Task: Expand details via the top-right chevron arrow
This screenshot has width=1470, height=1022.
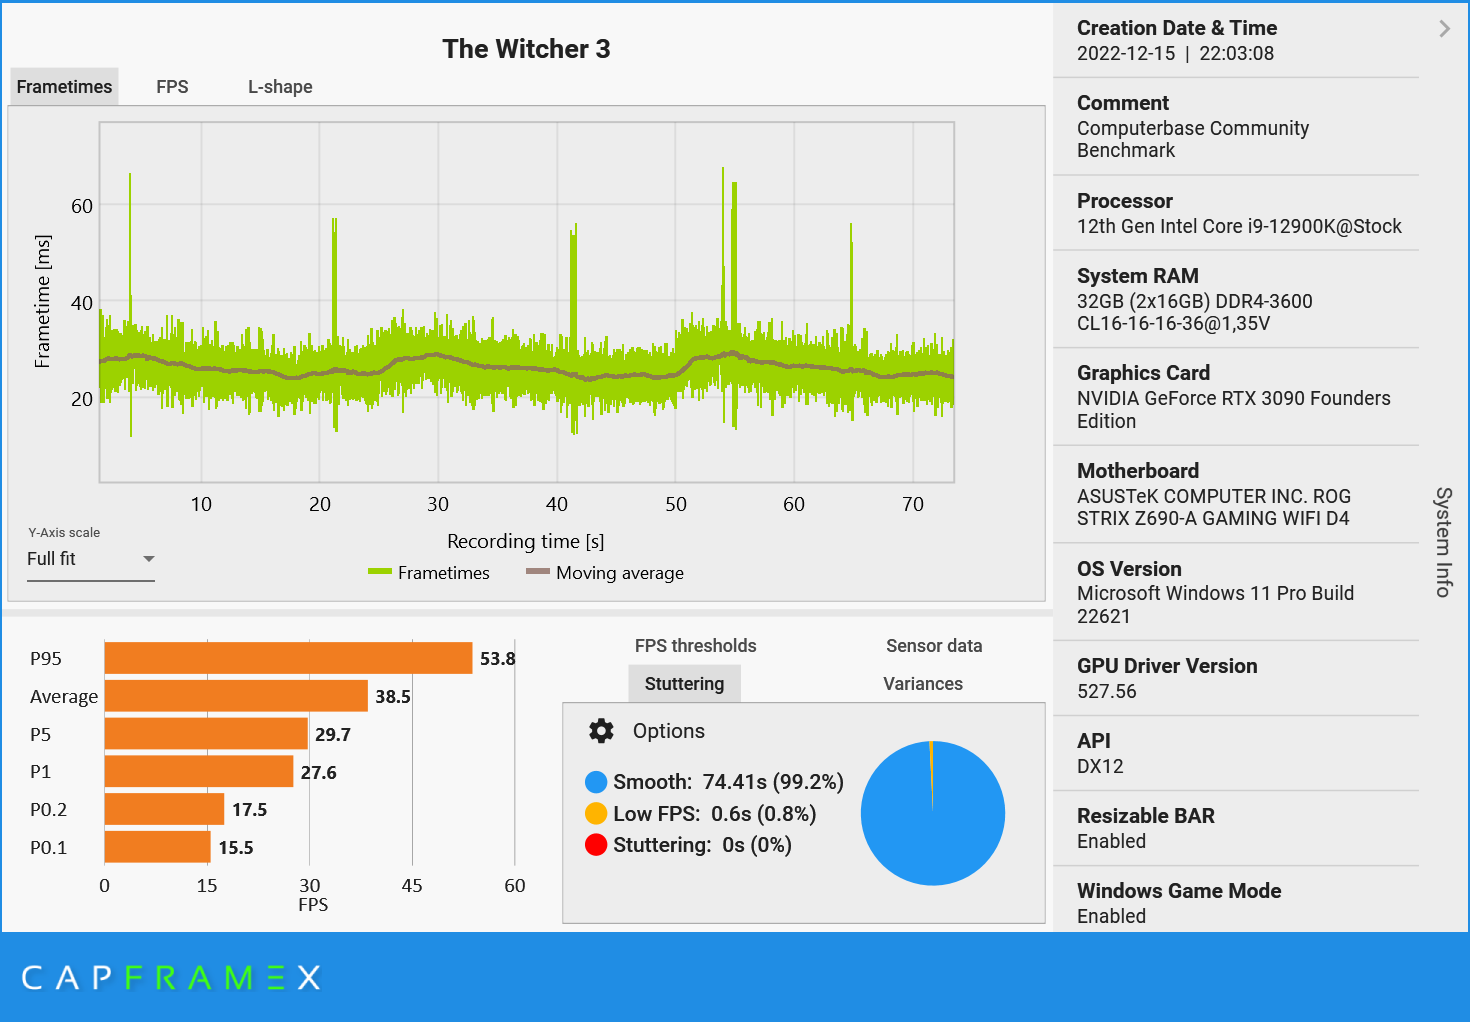Action: (1444, 29)
